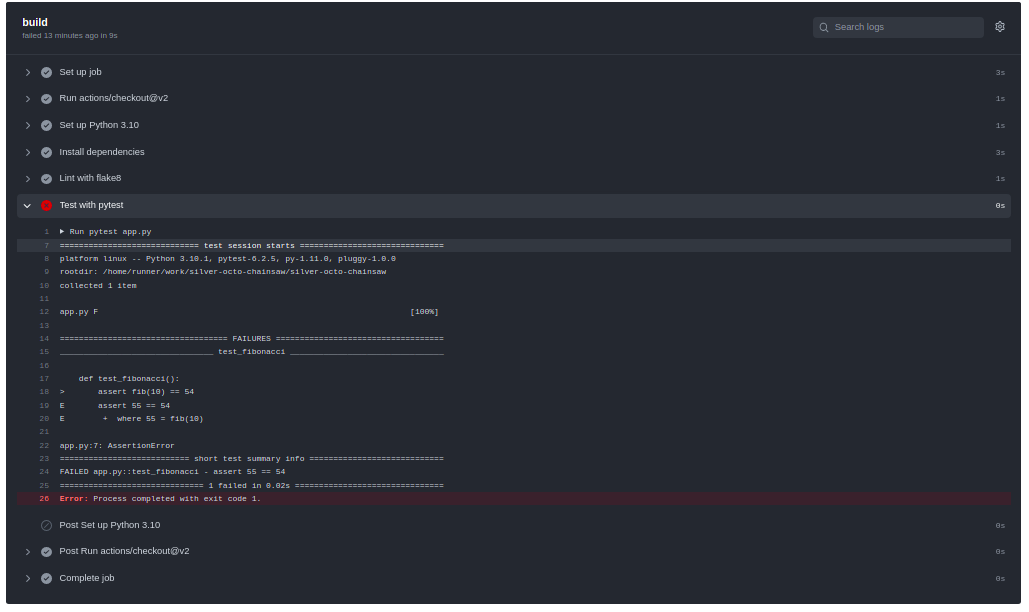Click the skipped icon for Post Set up Python
The width and height of the screenshot is (1029, 612).
coord(46,525)
